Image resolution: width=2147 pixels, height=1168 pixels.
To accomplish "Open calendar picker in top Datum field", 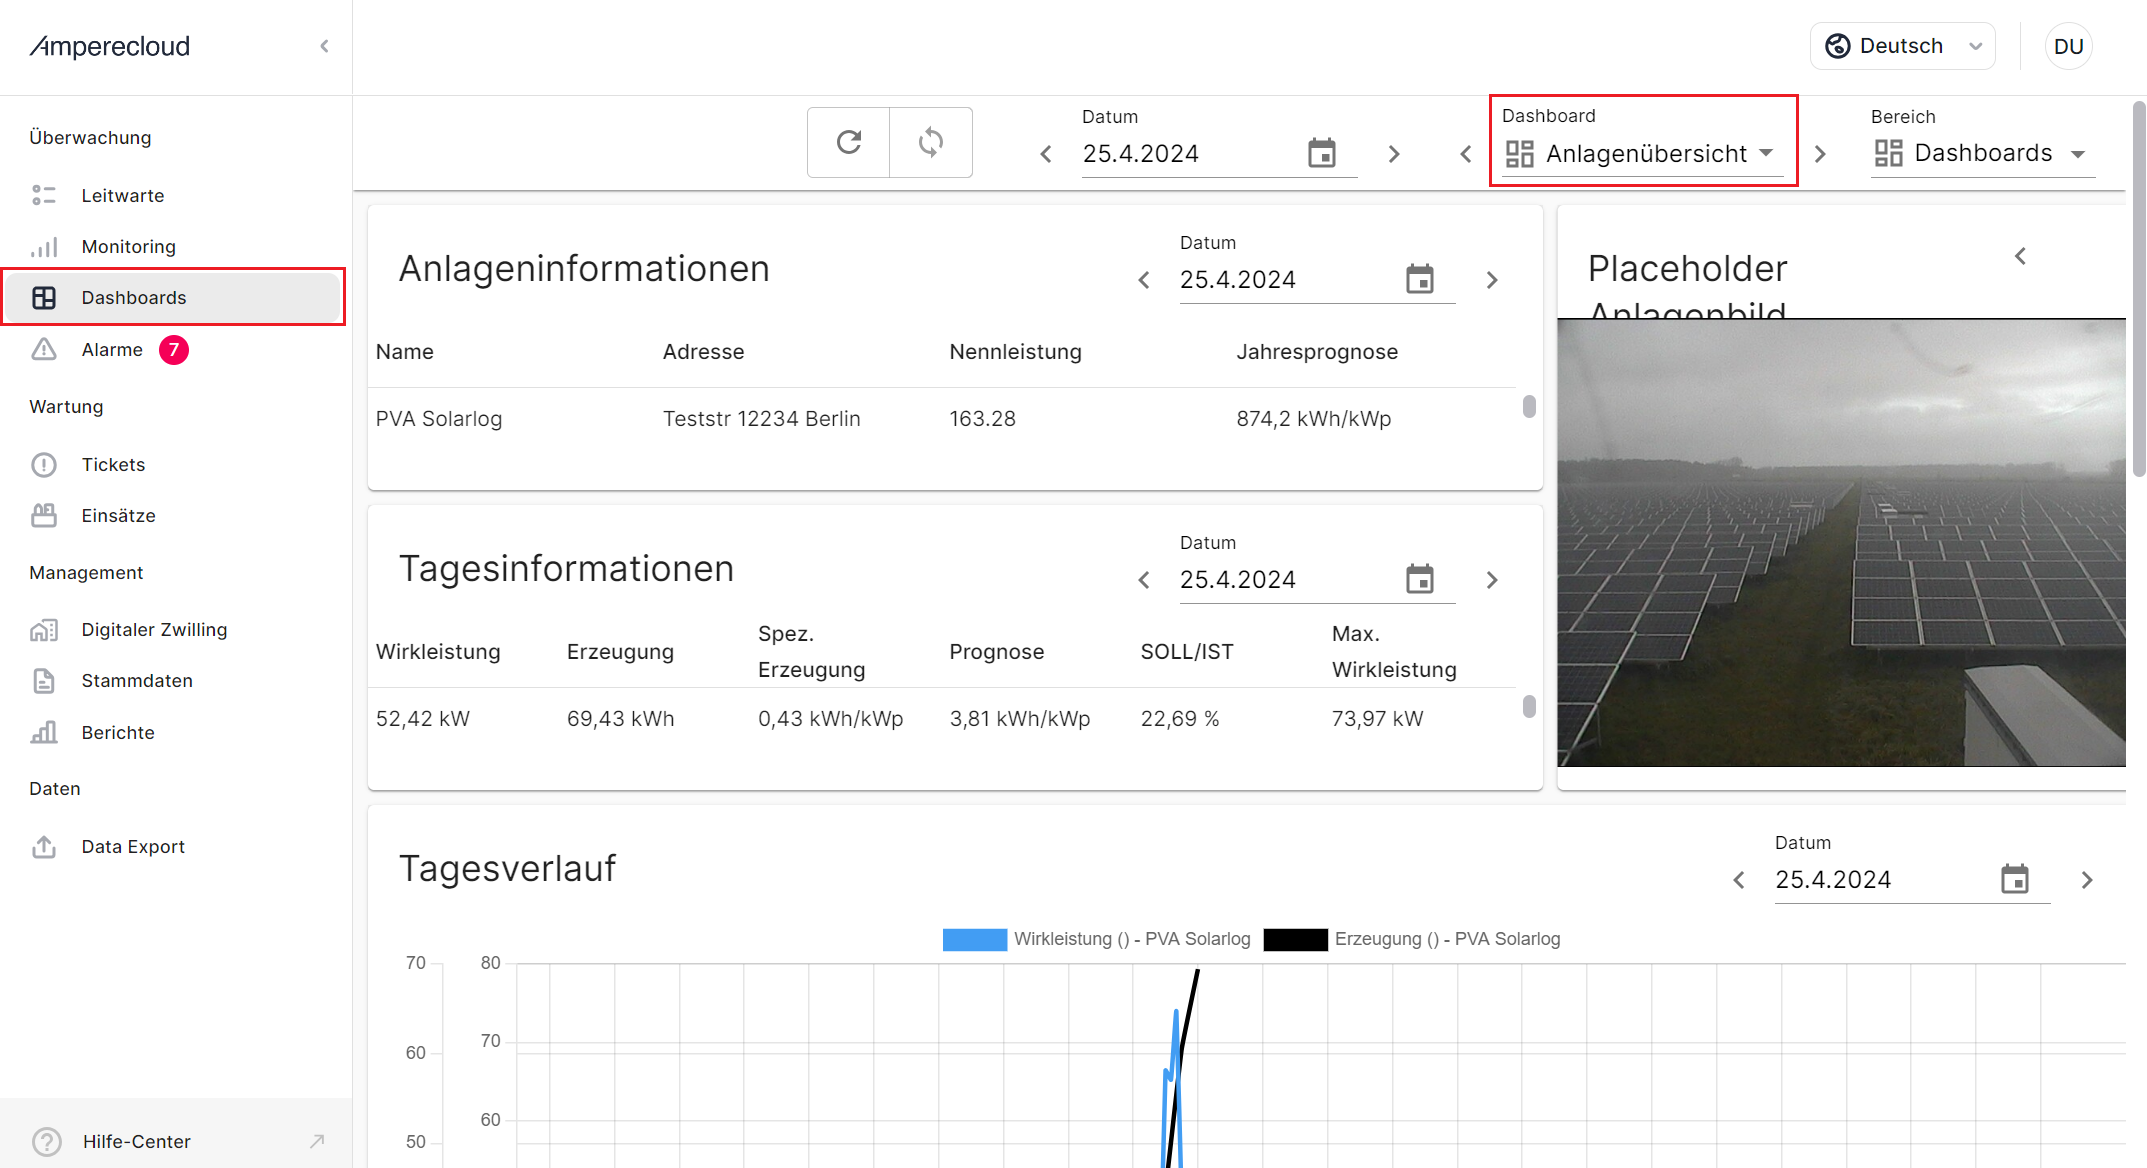I will point(1321,154).
